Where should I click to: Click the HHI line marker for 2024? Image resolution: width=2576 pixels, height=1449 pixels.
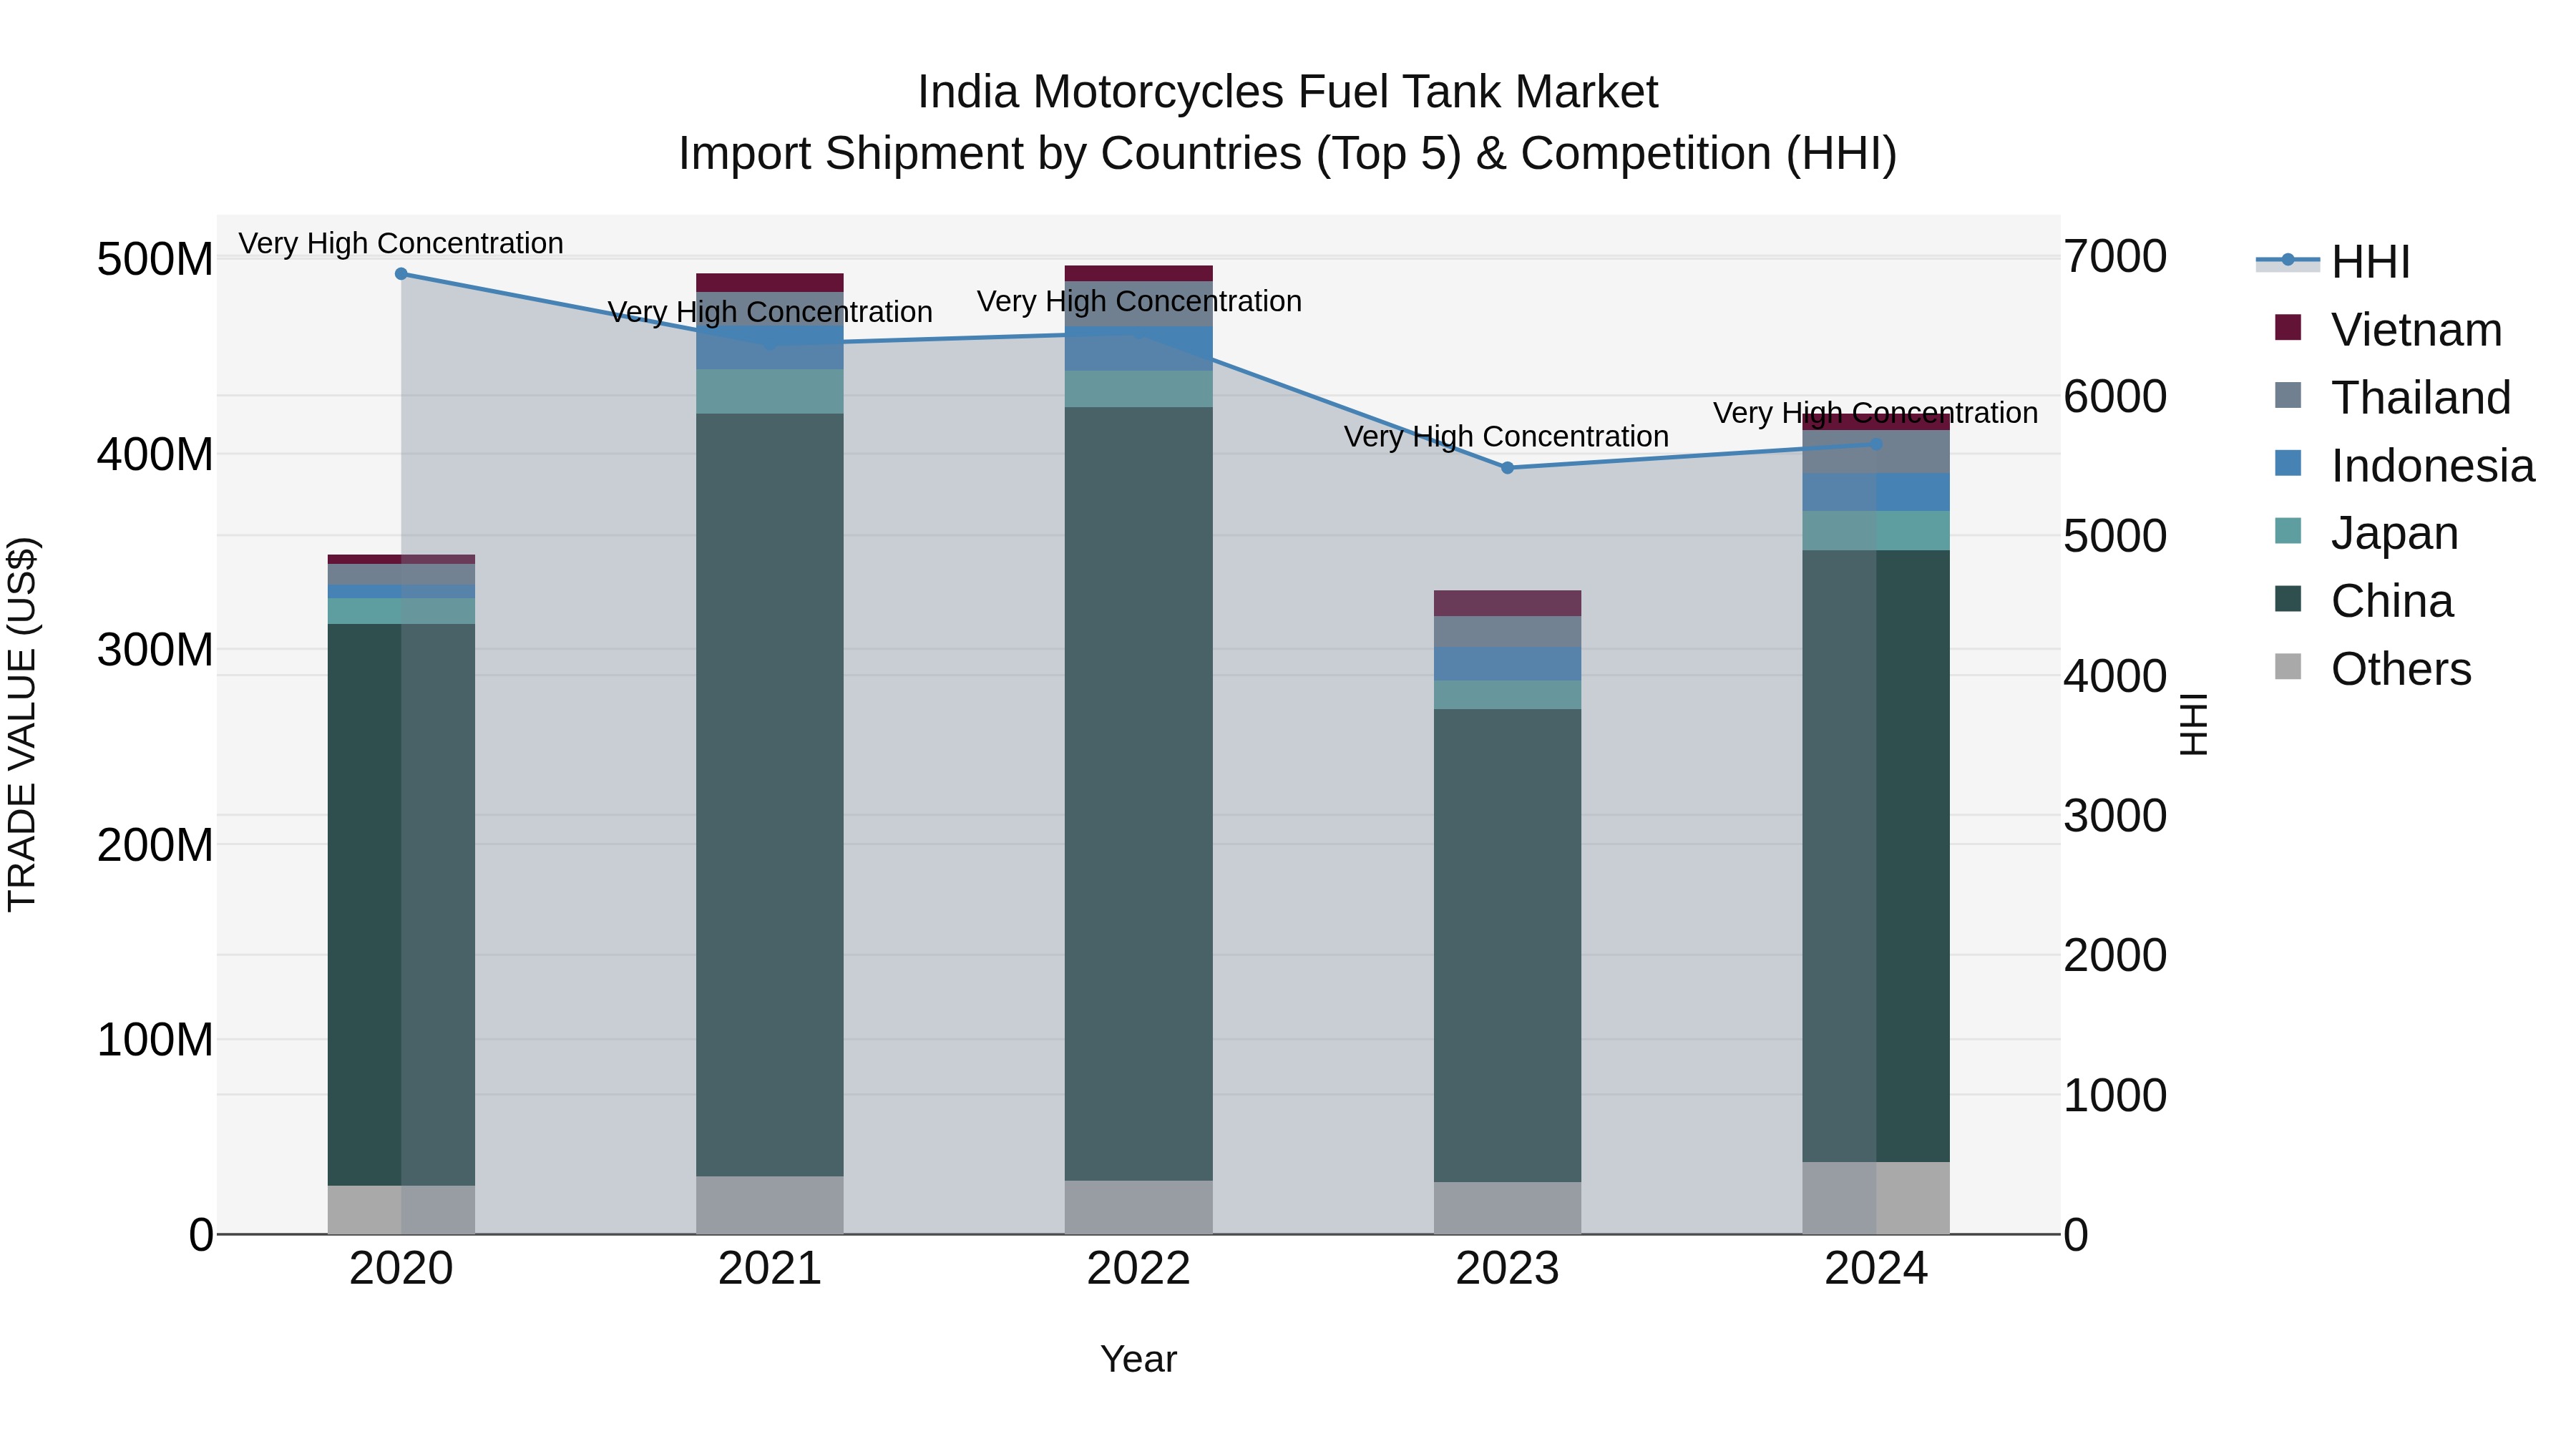click(1876, 444)
